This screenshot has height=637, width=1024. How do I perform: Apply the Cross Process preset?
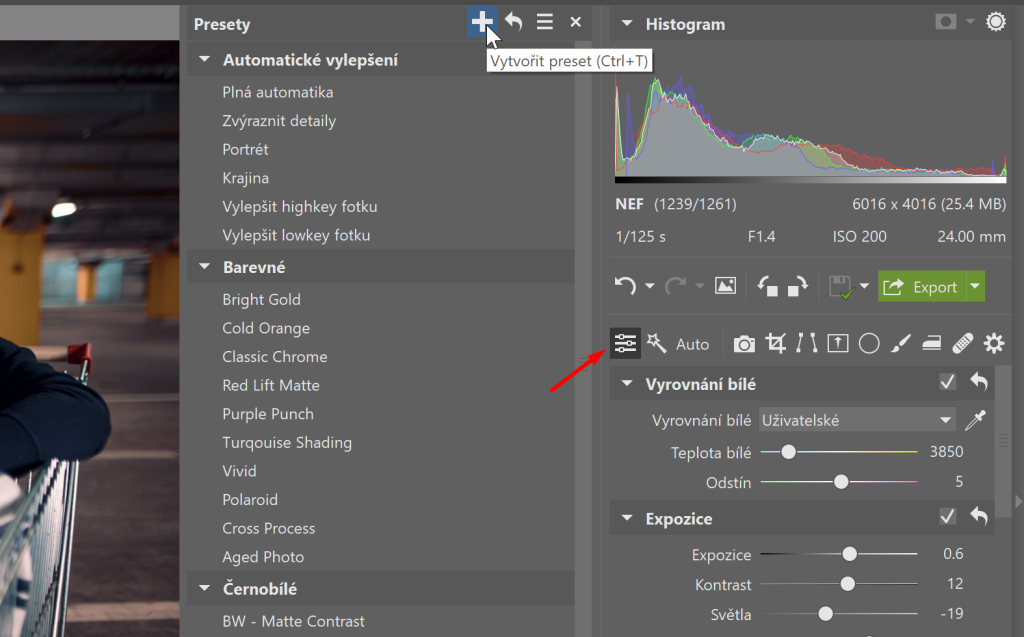pos(268,528)
